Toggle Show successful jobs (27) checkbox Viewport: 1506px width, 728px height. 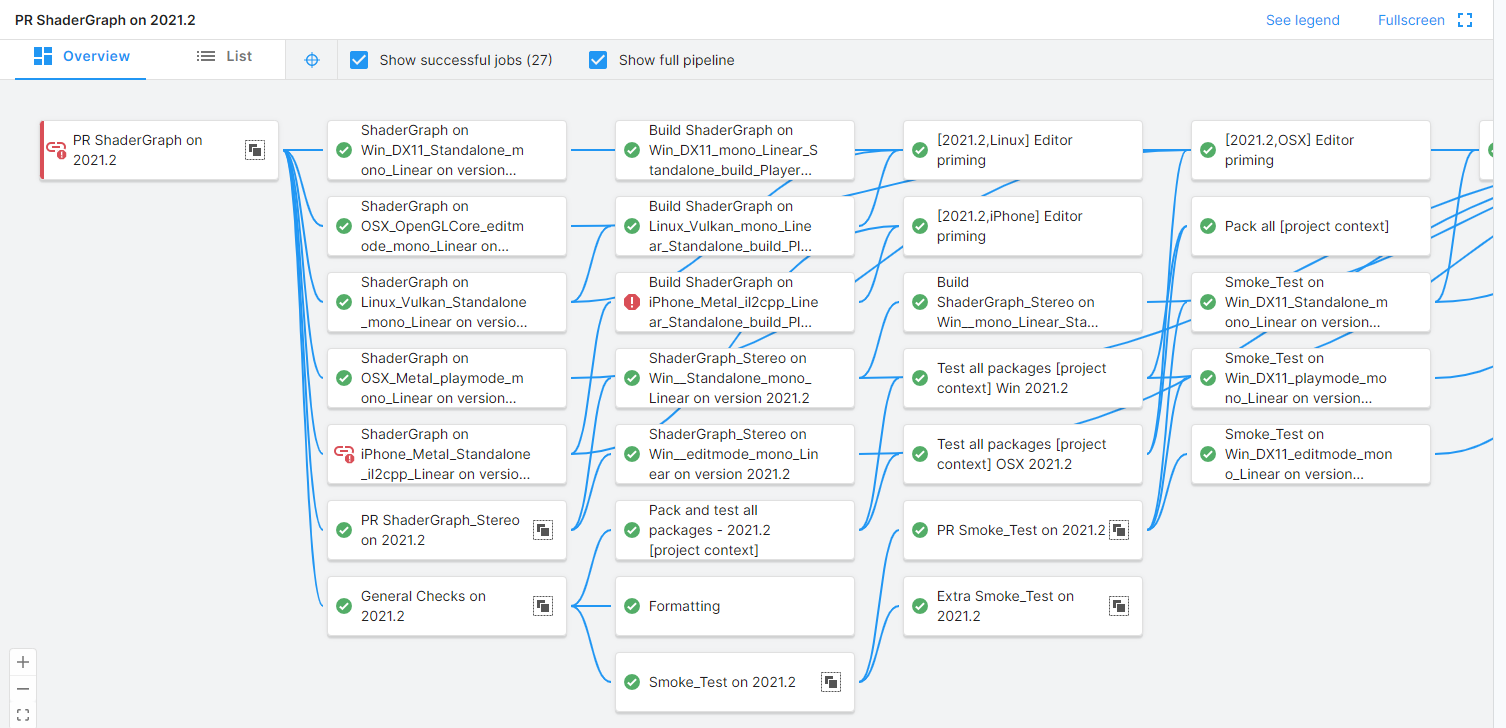pyautogui.click(x=359, y=60)
